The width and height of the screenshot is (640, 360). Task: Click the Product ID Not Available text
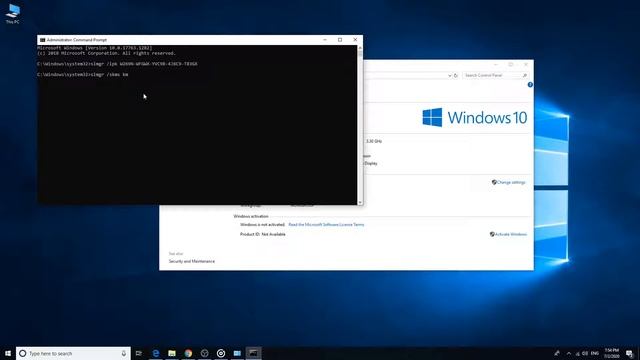coord(262,234)
